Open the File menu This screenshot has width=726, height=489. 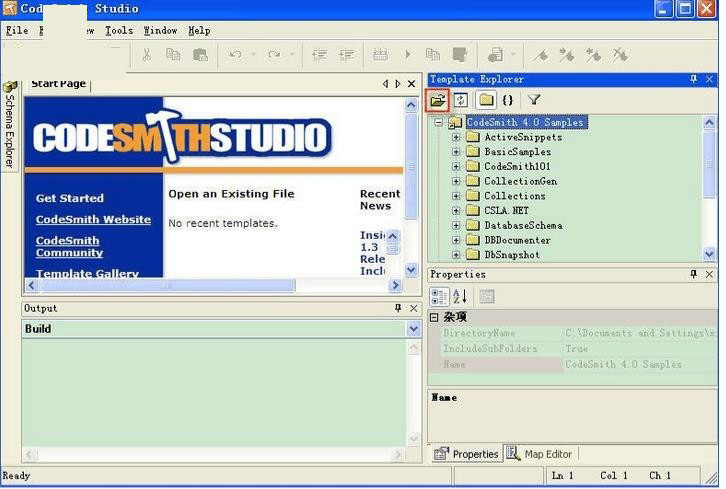click(x=17, y=31)
